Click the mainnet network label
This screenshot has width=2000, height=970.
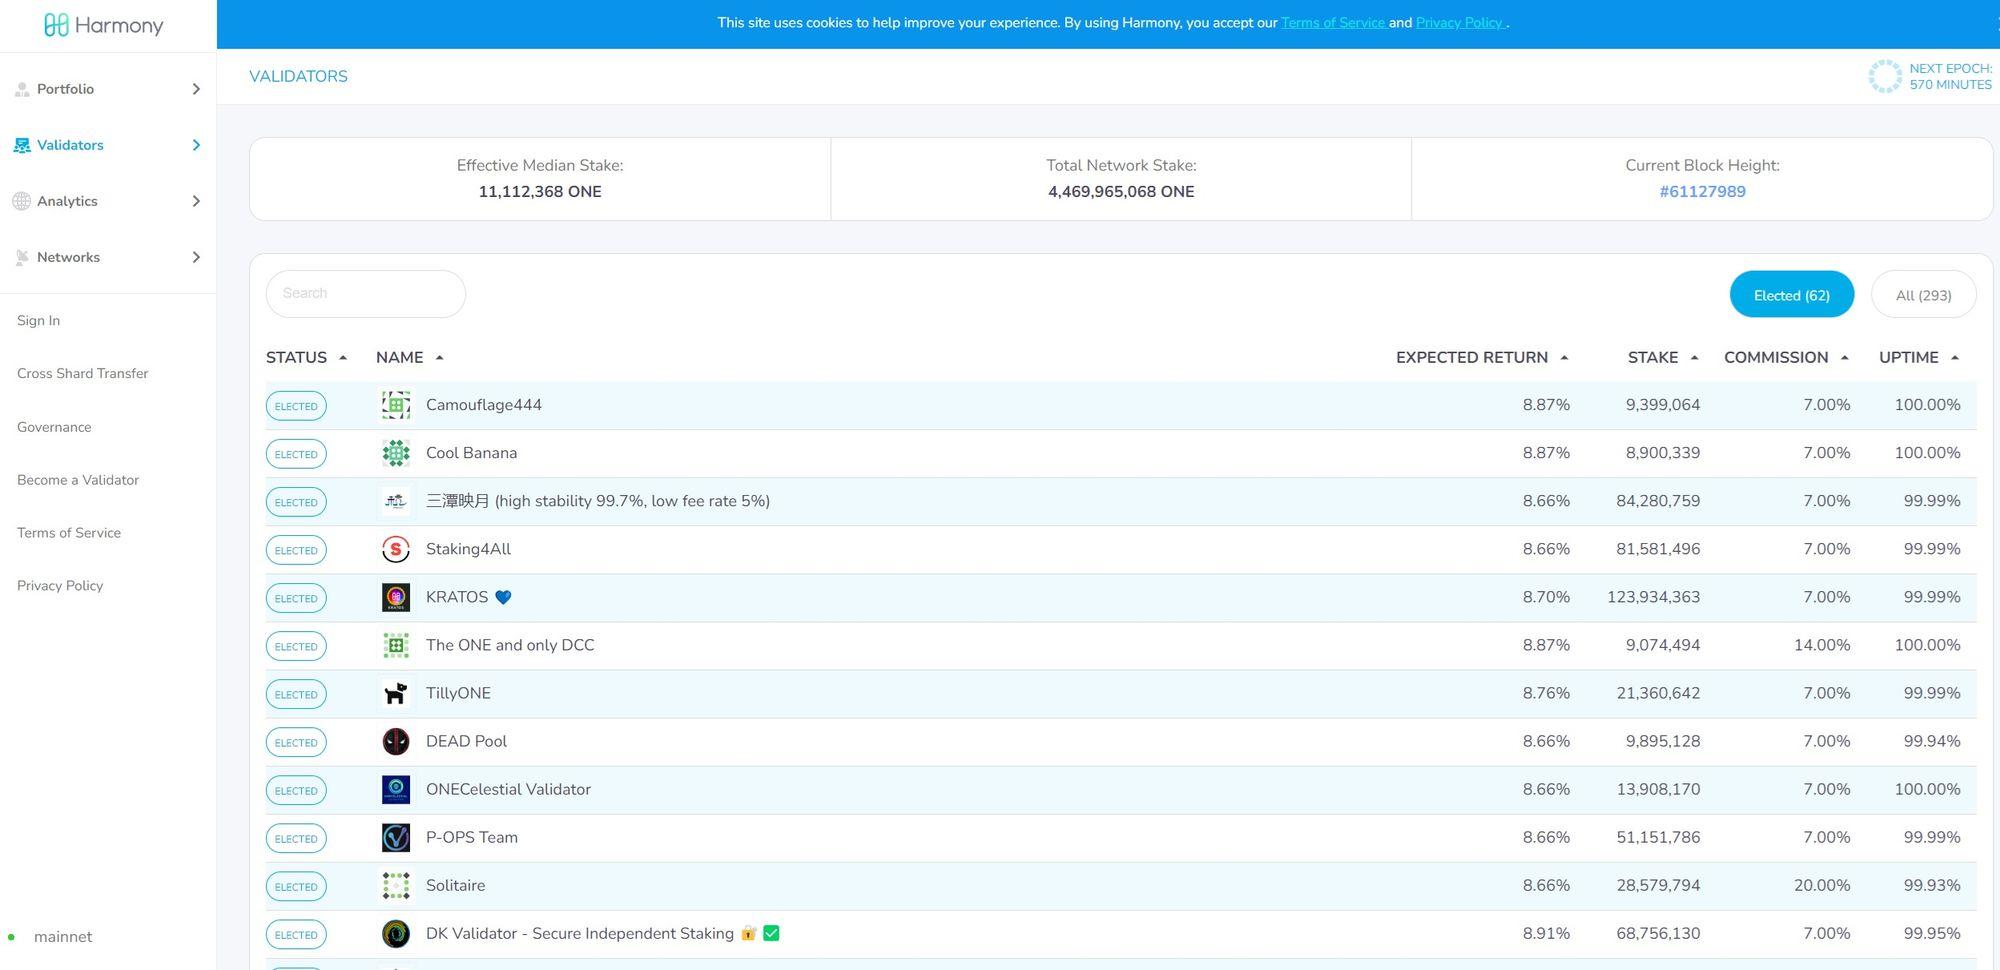(x=63, y=937)
